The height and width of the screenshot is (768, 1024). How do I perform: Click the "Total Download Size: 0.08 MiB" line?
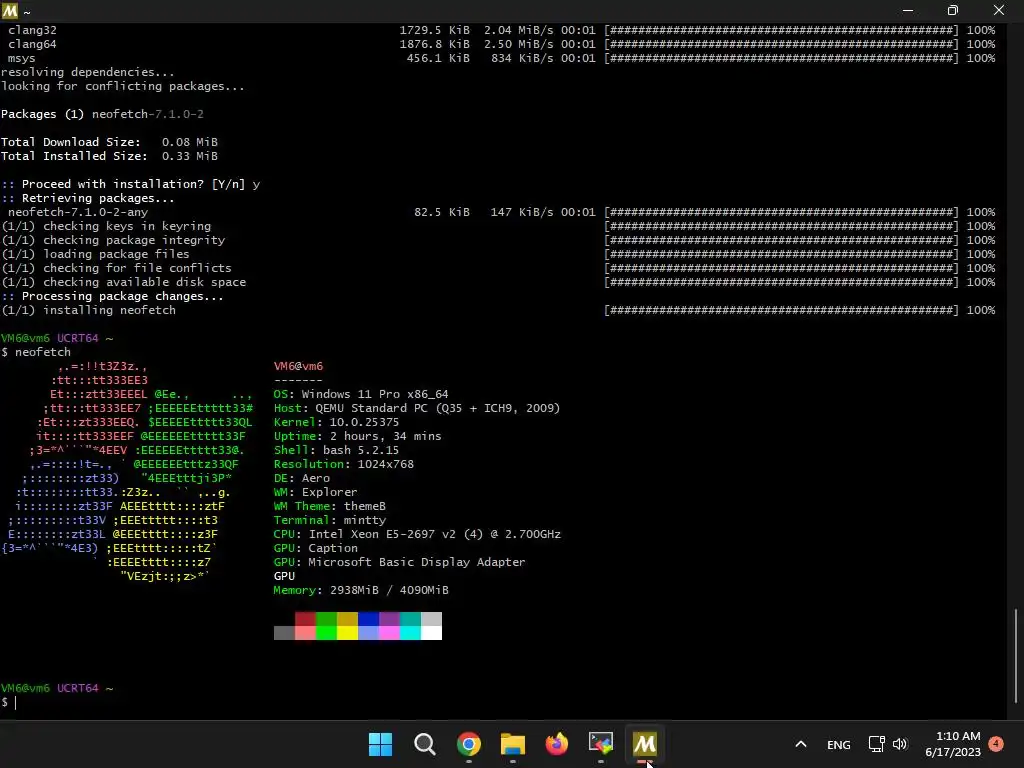click(x=110, y=142)
